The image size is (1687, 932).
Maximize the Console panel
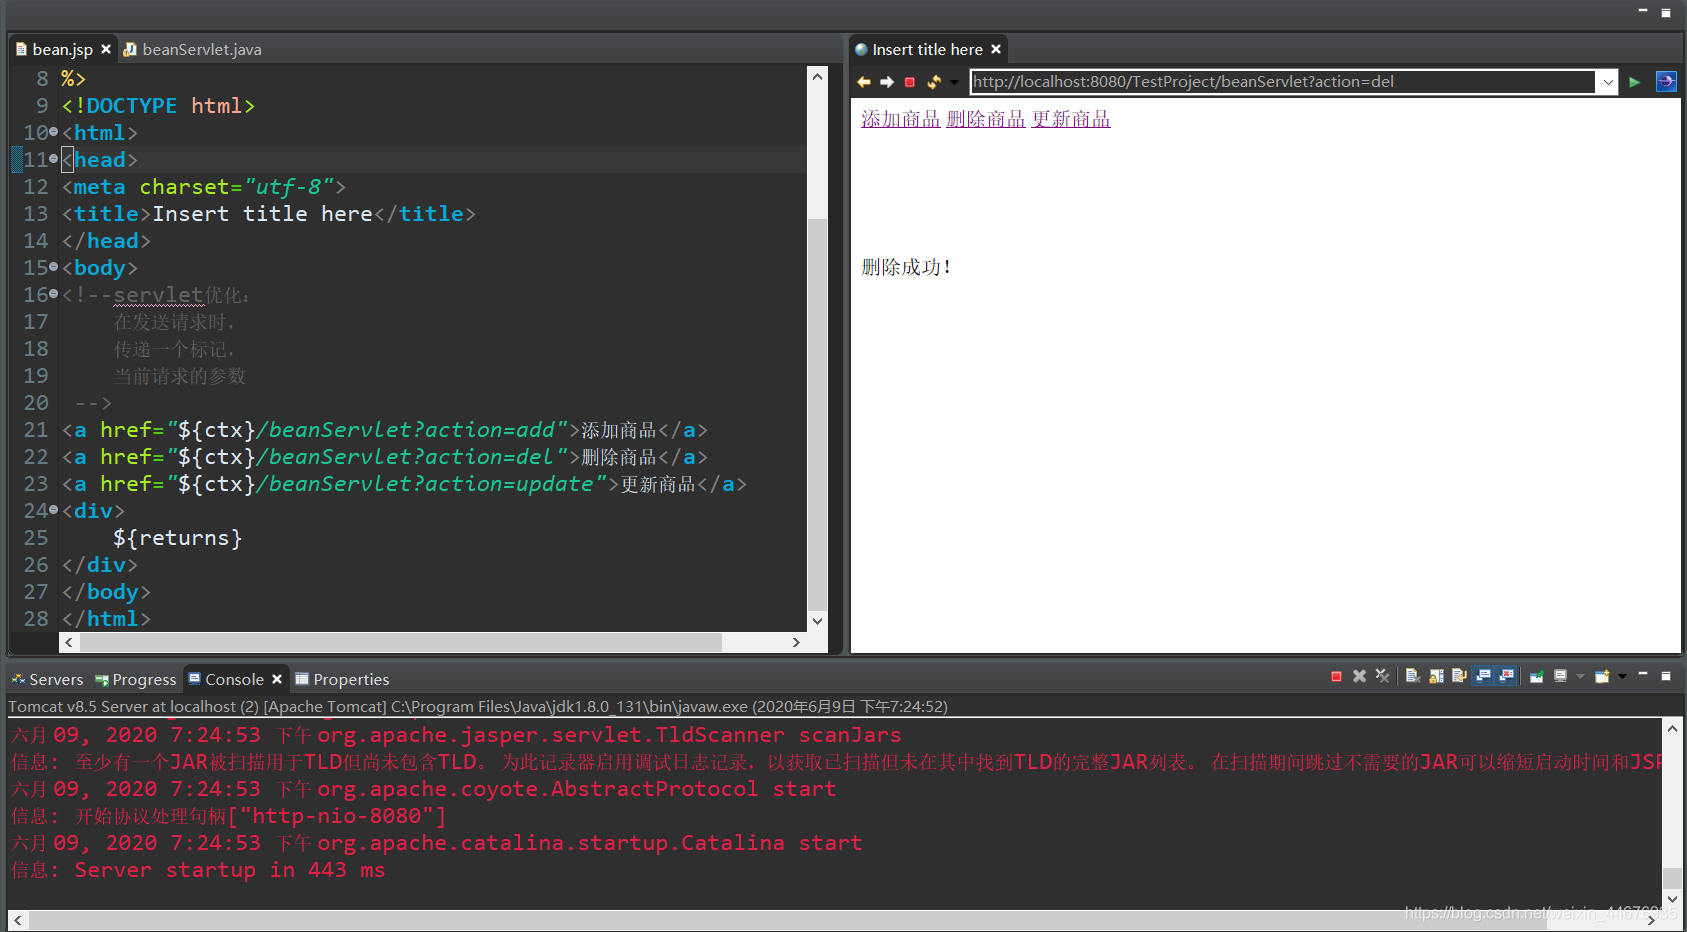(1666, 676)
